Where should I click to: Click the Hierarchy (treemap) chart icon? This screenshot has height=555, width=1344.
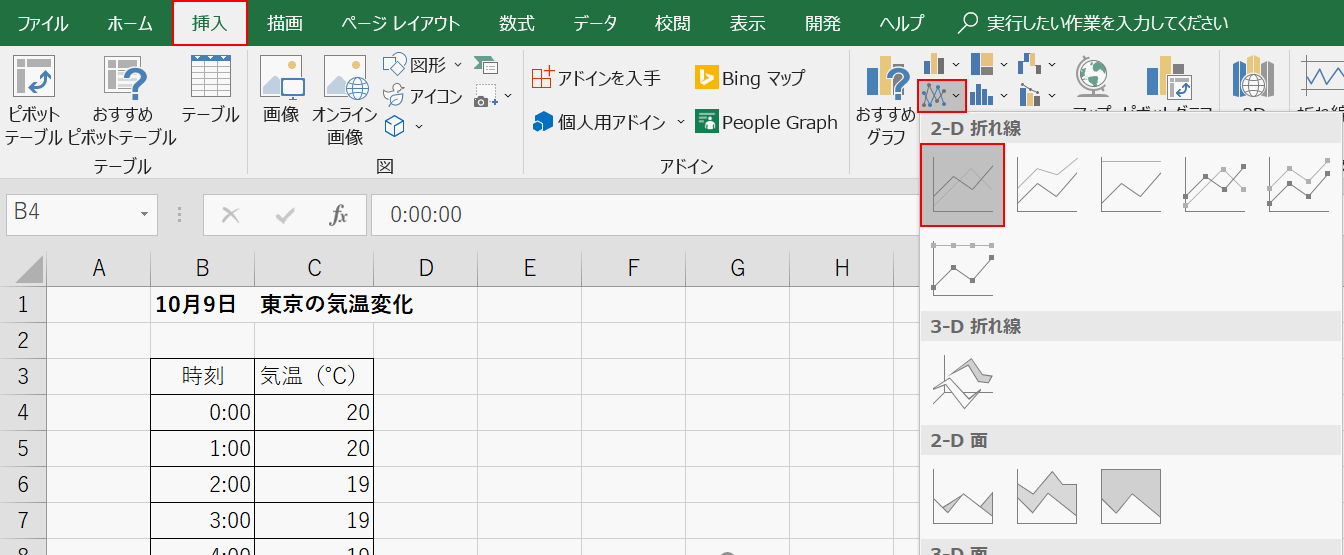pyautogui.click(x=982, y=65)
